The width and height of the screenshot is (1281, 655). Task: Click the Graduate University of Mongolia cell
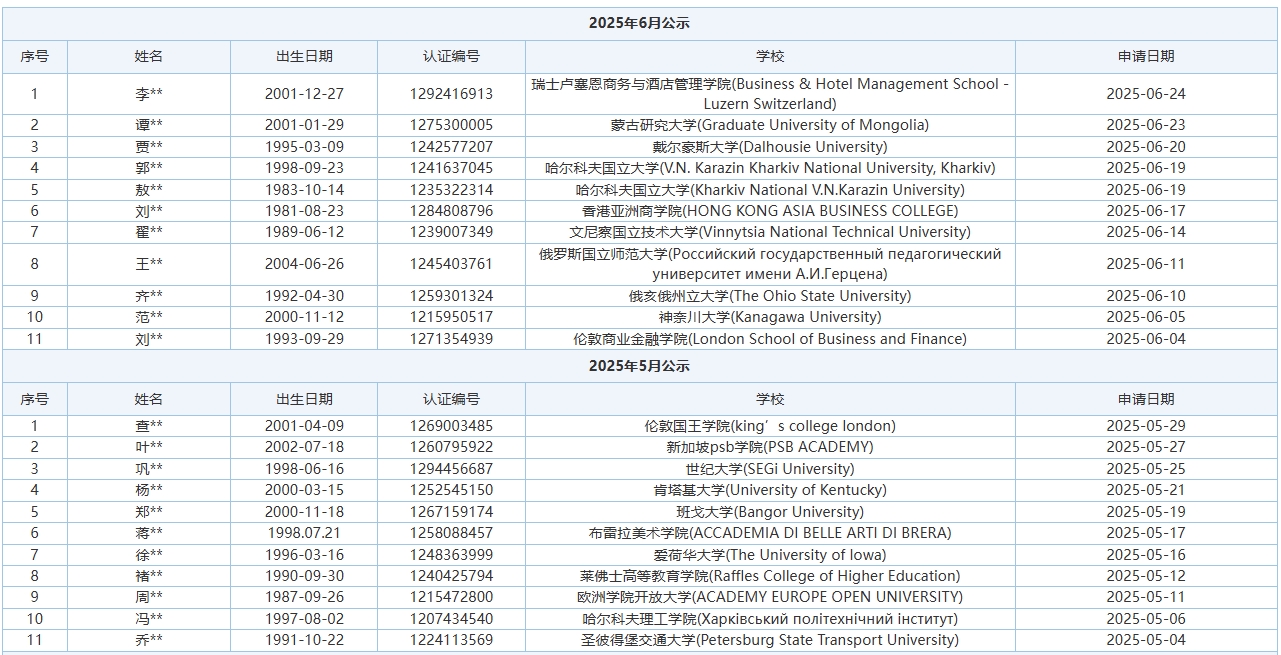tap(770, 125)
